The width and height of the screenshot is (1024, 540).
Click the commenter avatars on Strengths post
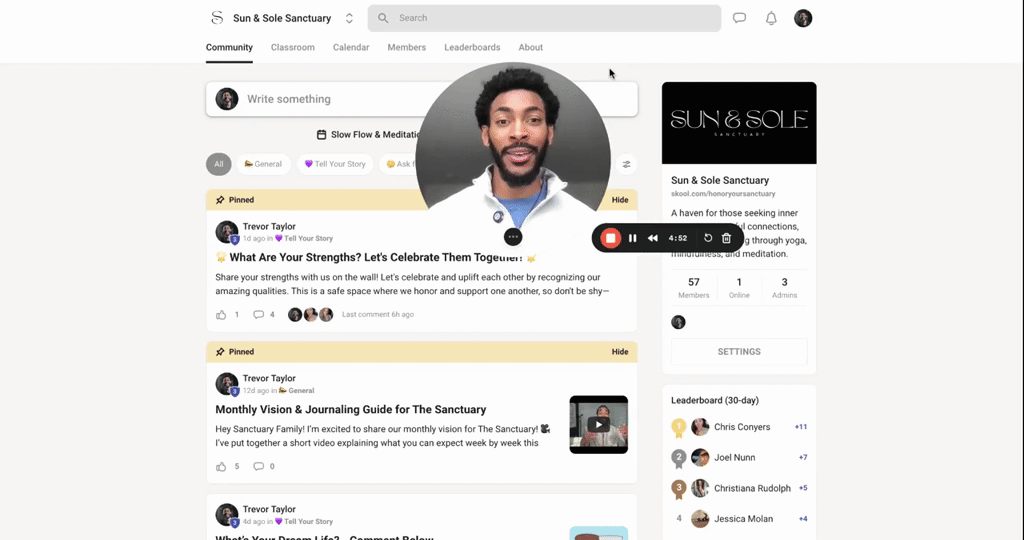[x=311, y=315]
